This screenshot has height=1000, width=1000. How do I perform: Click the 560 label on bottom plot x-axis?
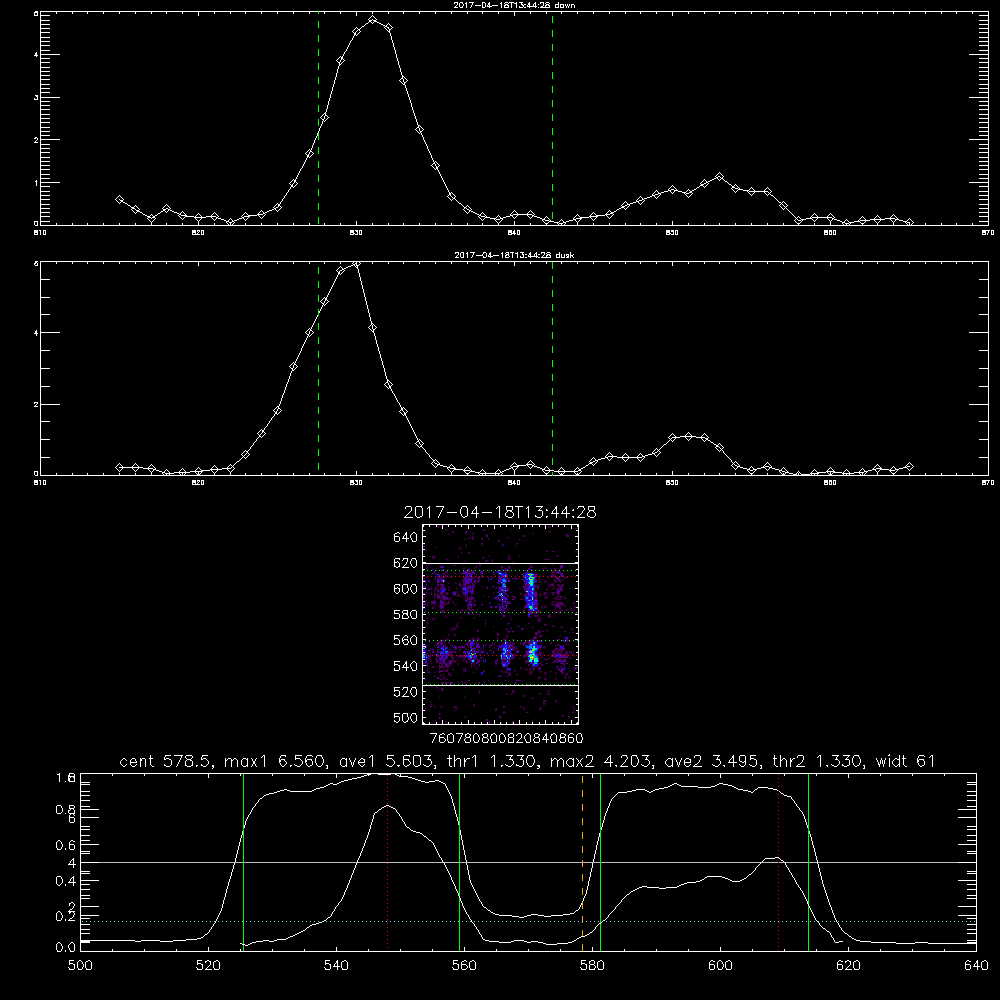tap(464, 966)
